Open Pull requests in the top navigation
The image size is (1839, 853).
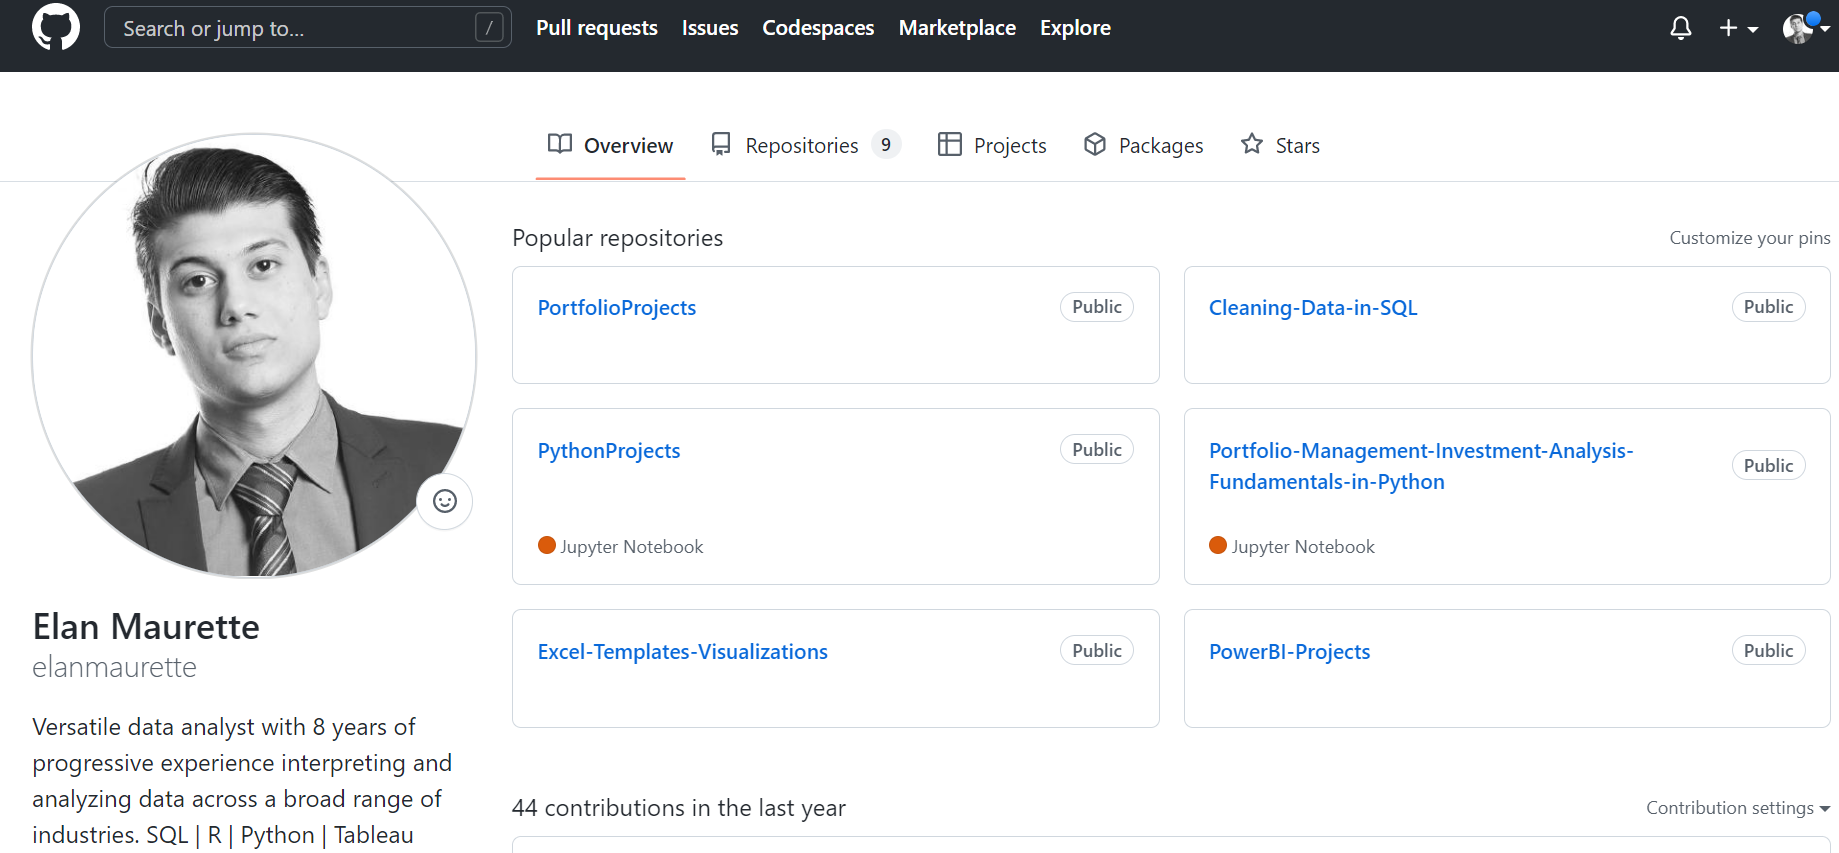[596, 28]
